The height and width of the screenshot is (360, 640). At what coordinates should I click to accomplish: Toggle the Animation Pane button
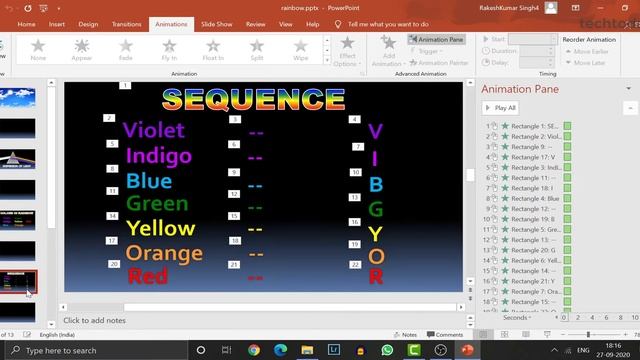(436, 40)
